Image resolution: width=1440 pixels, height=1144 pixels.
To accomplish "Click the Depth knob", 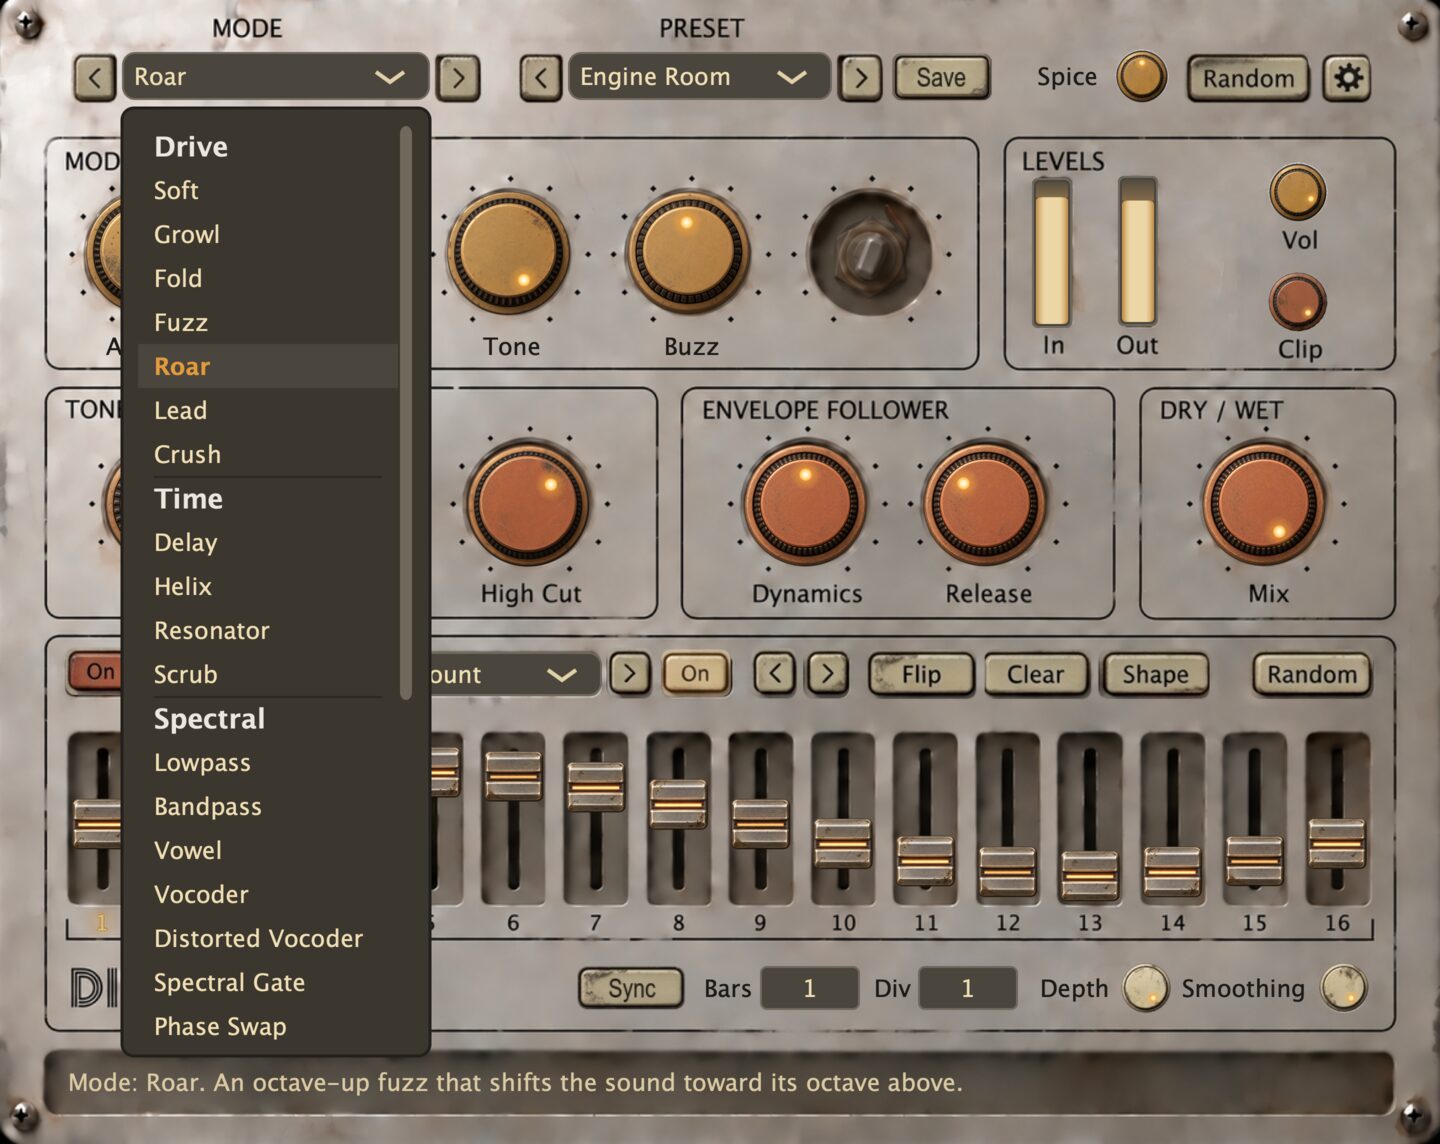I will click(1146, 988).
